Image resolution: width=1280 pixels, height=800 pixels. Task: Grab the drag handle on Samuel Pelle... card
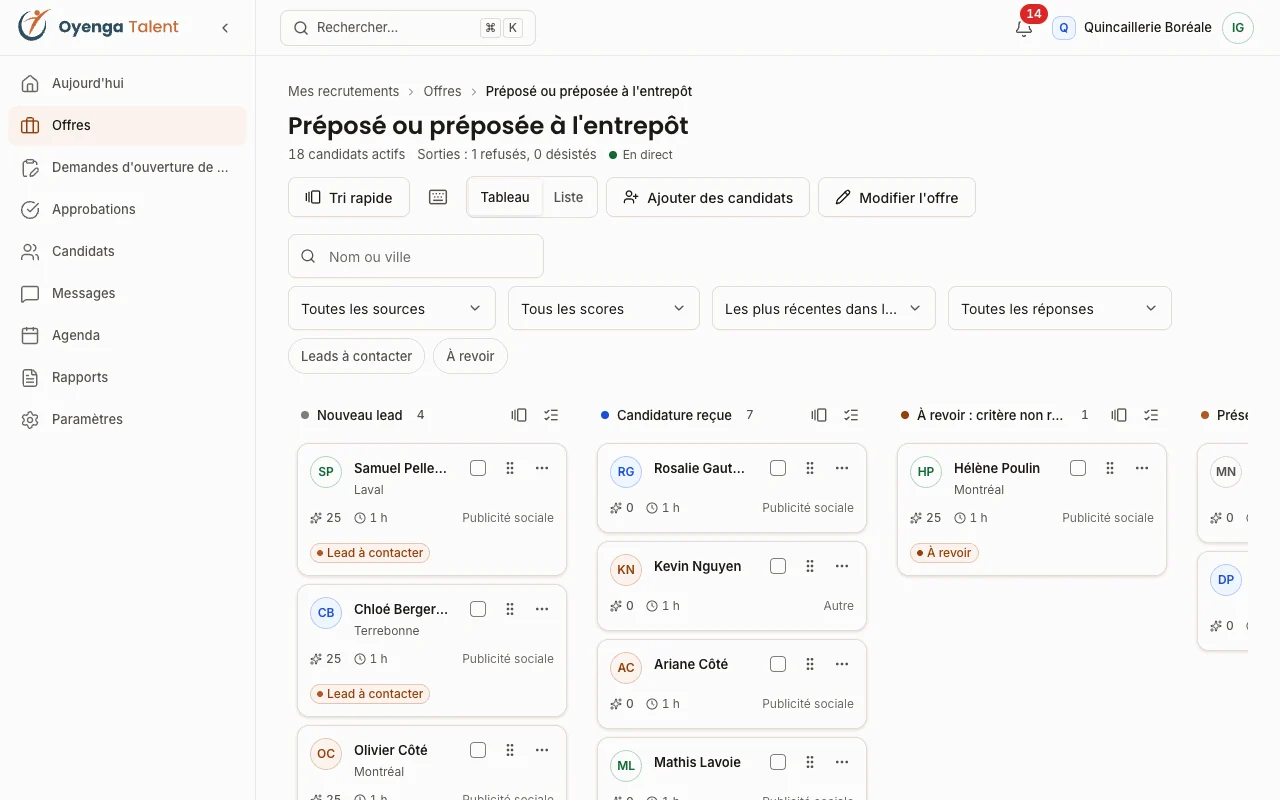click(510, 468)
